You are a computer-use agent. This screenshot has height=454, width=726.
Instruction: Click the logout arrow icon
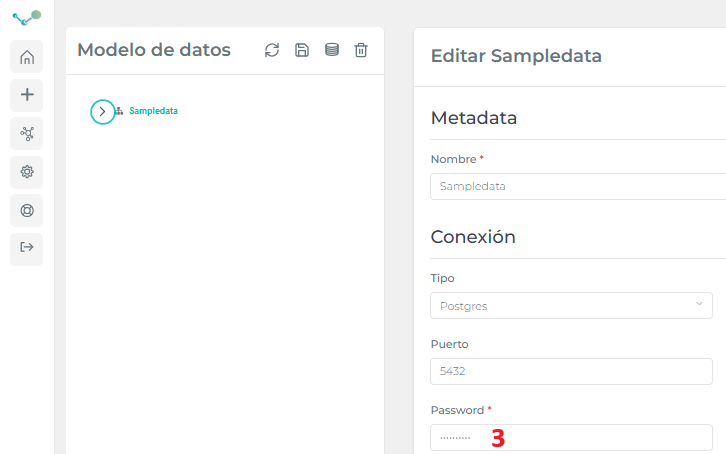(27, 247)
